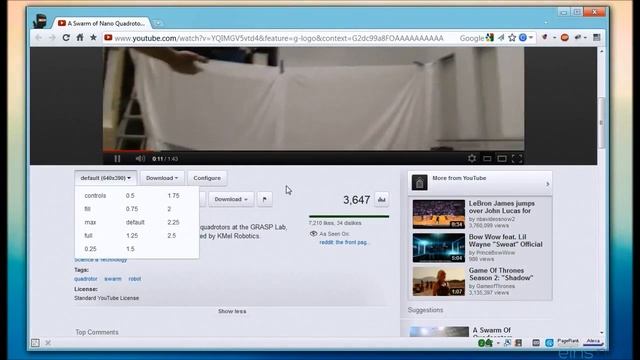Viewport: 640px width, 360px height.
Task: Pause the video with the pause button
Action: pos(117,158)
